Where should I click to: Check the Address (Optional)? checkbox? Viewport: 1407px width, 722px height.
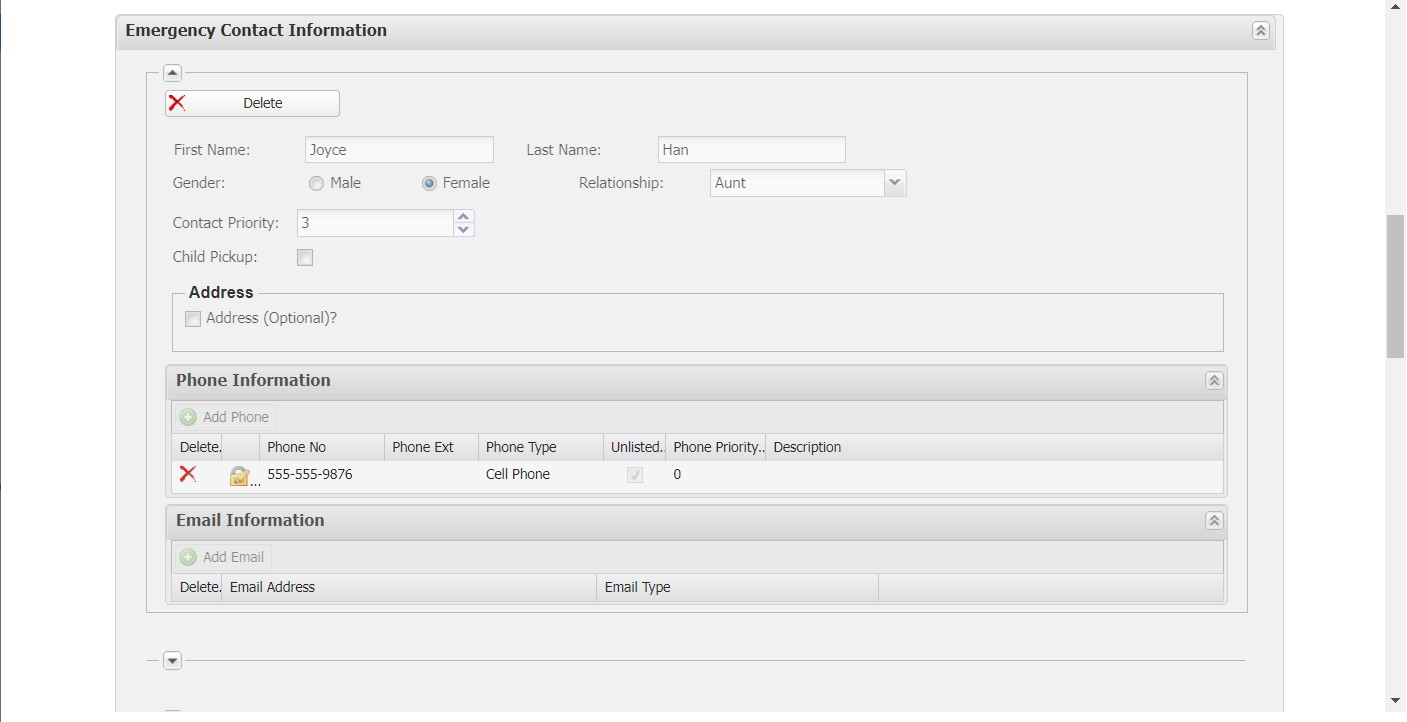[x=193, y=318]
